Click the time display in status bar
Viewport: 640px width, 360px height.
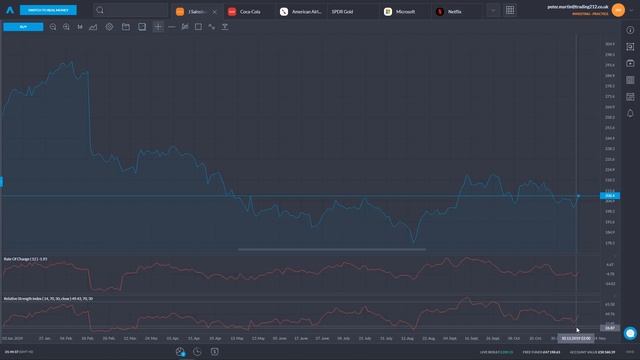[x=19, y=352]
